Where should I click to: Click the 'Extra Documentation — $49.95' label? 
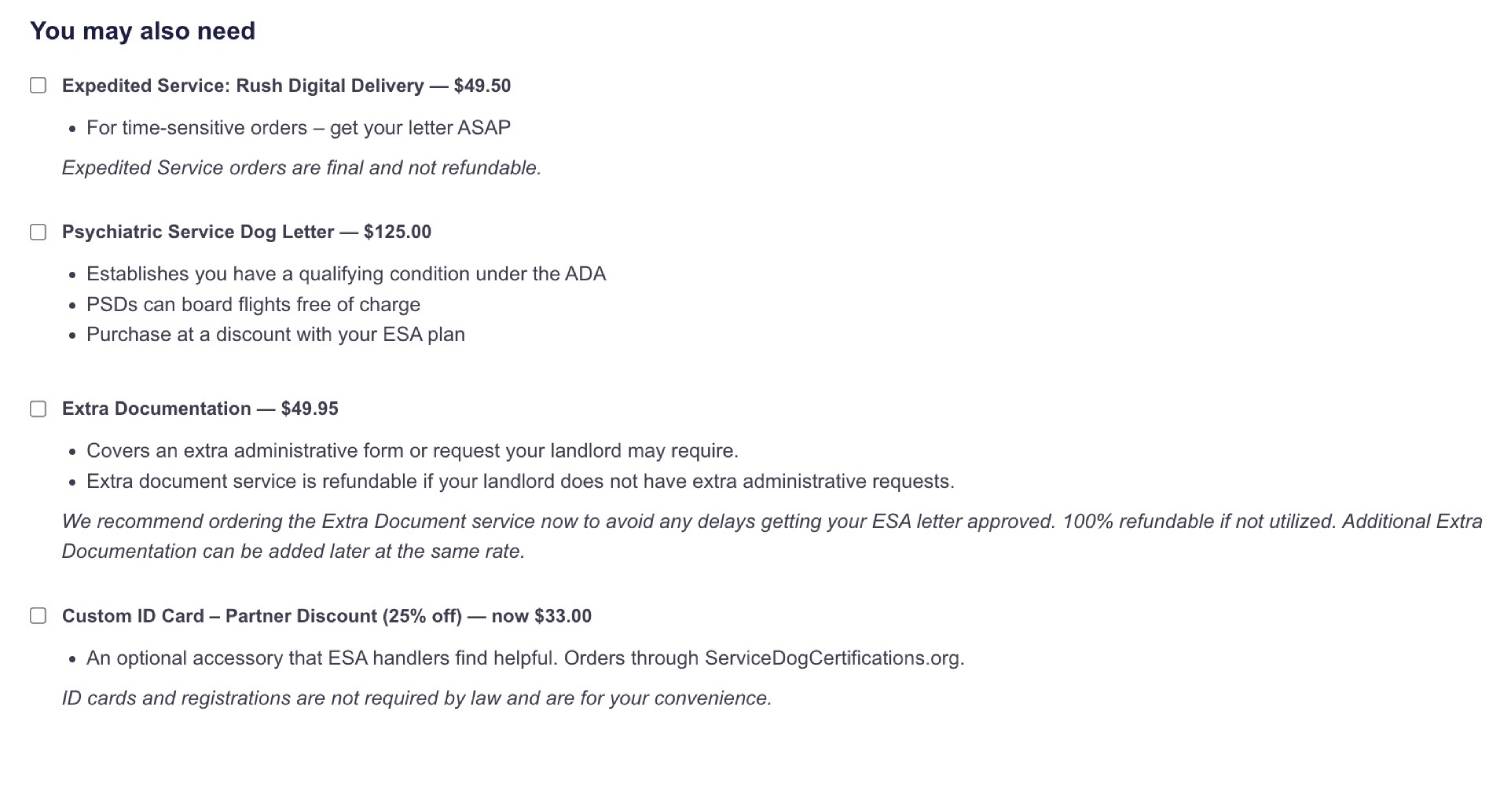200,409
